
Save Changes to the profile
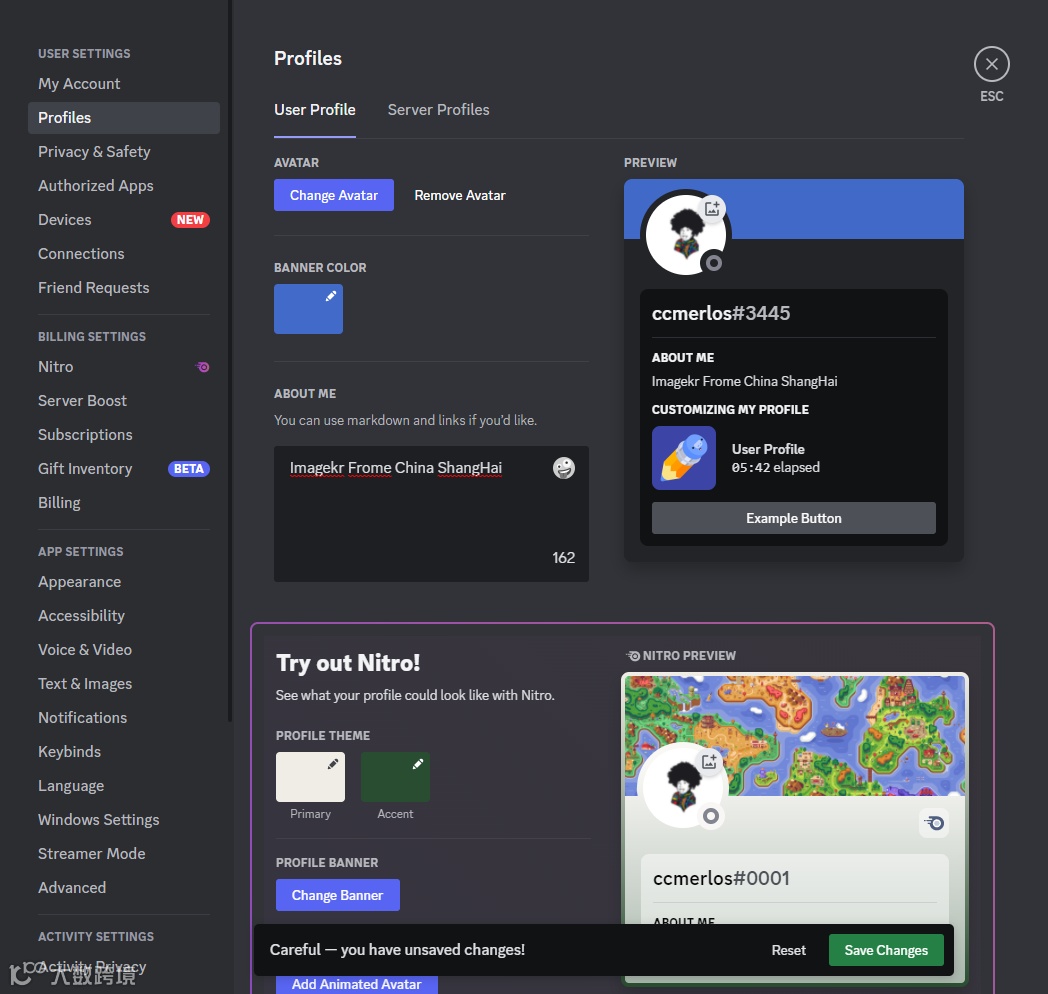(x=886, y=950)
